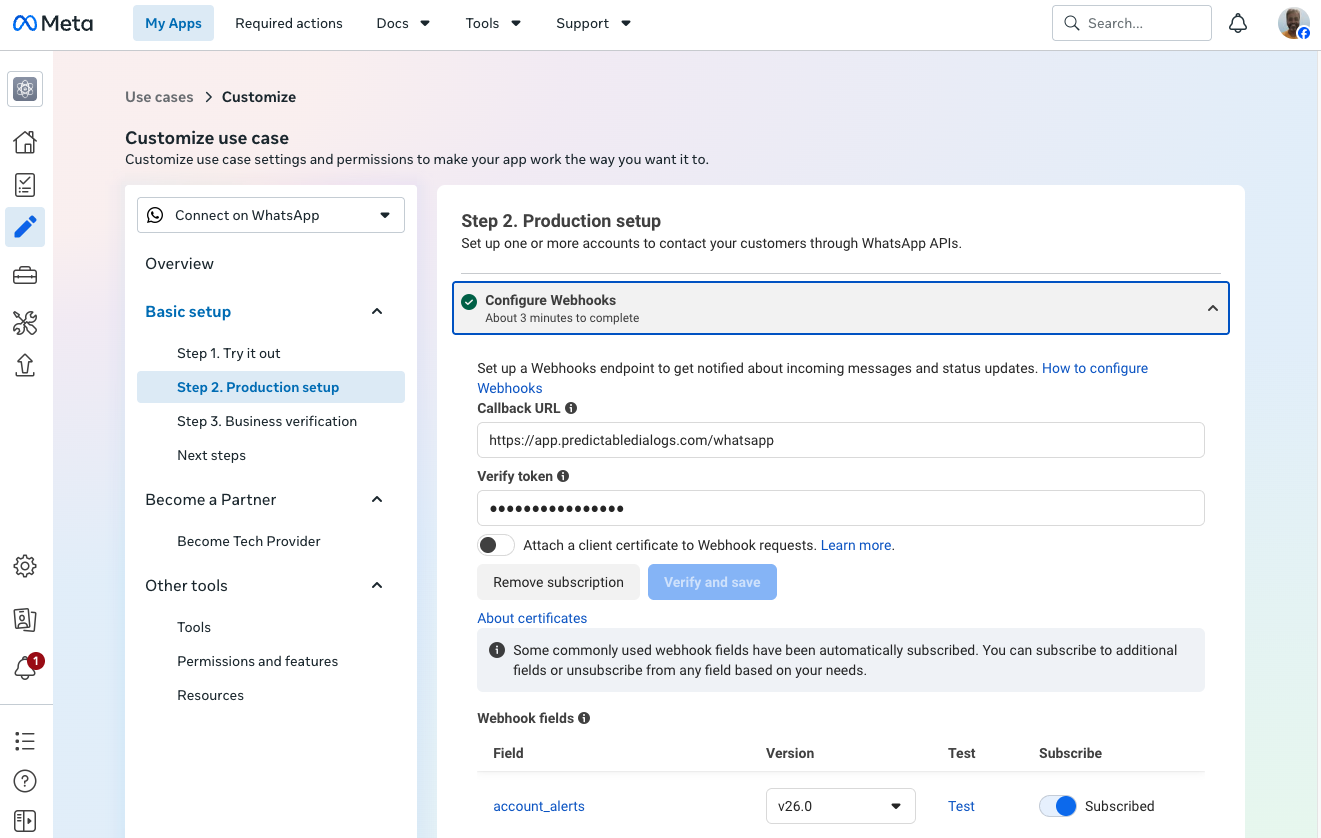Image resolution: width=1321 pixels, height=838 pixels.
Task: Click into the top Search box
Action: pos(1132,23)
